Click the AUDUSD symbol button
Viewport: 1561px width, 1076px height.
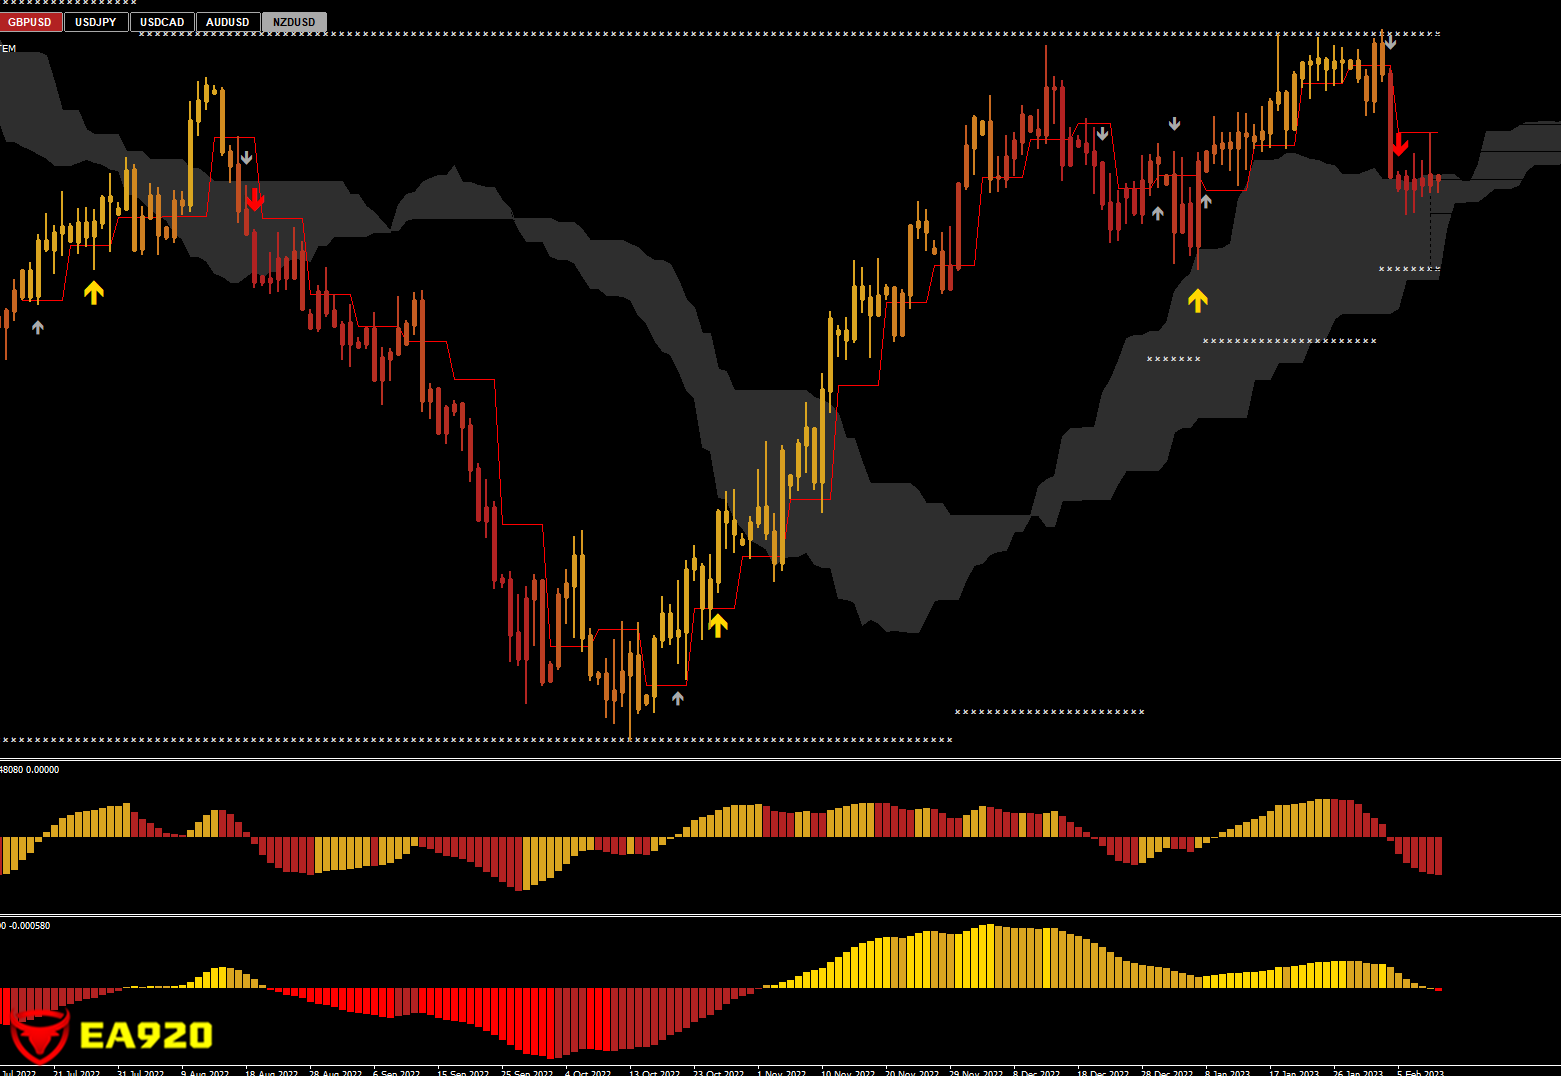click(x=228, y=22)
